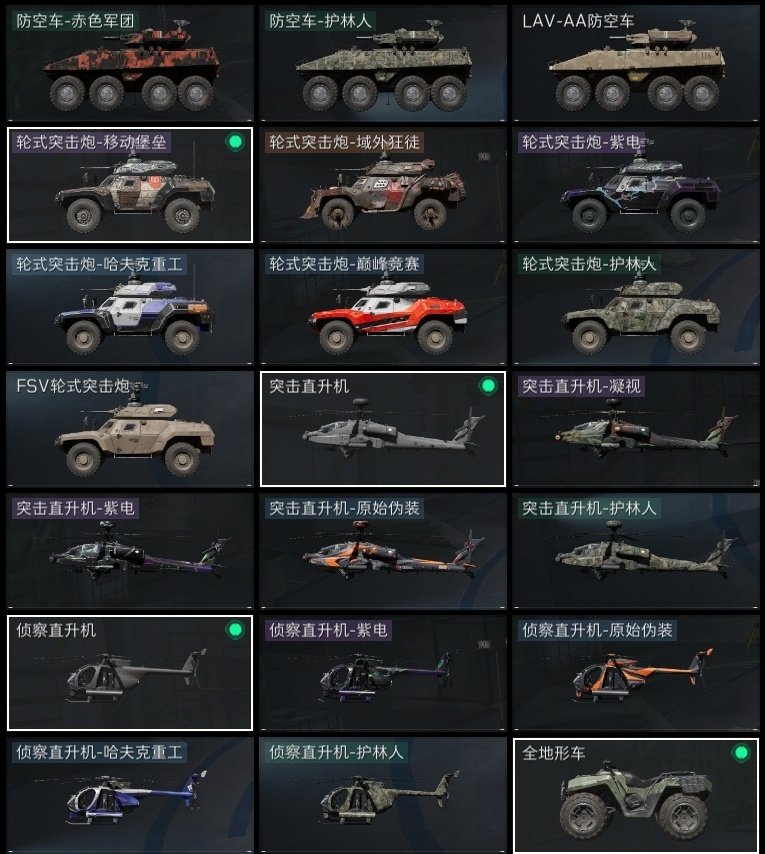Select the 突击直升机-护林人 skin
Viewport: 765px width, 854px height.
(636, 551)
